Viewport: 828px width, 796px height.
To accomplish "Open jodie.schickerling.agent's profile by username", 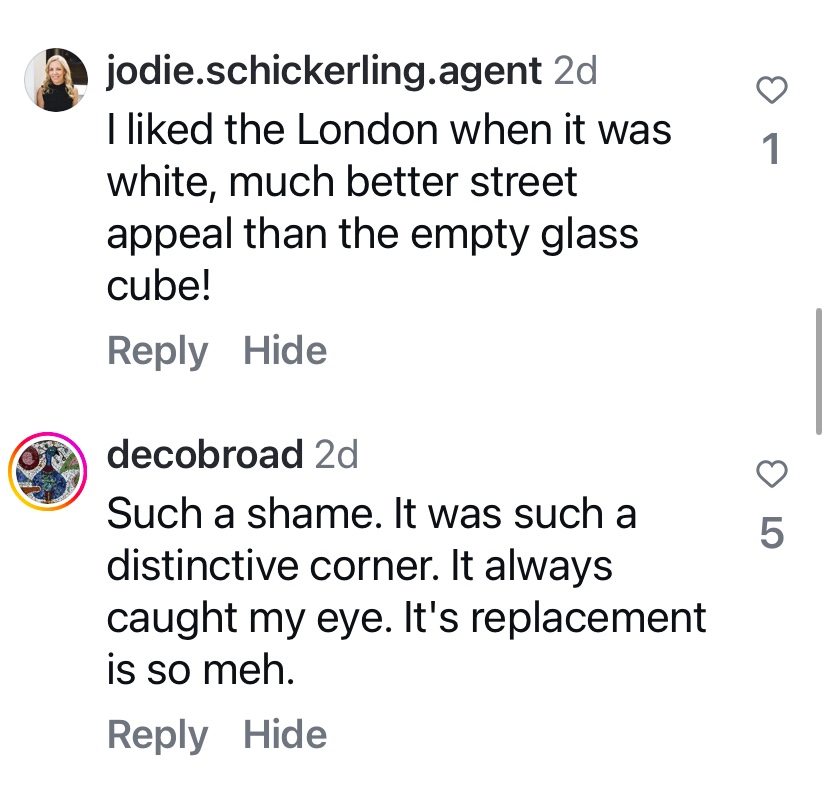I will [x=324, y=71].
